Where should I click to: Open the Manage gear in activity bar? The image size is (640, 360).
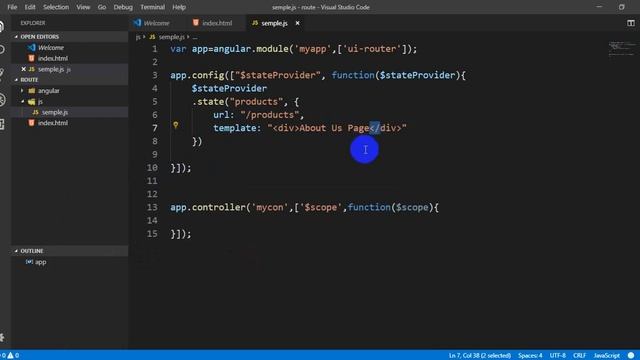[2, 337]
